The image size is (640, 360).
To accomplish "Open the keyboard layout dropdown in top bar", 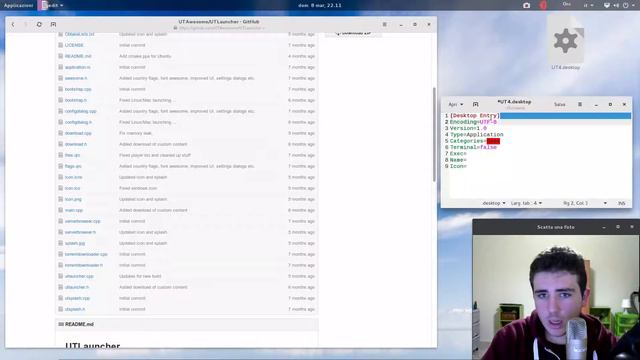I will tap(588, 5).
